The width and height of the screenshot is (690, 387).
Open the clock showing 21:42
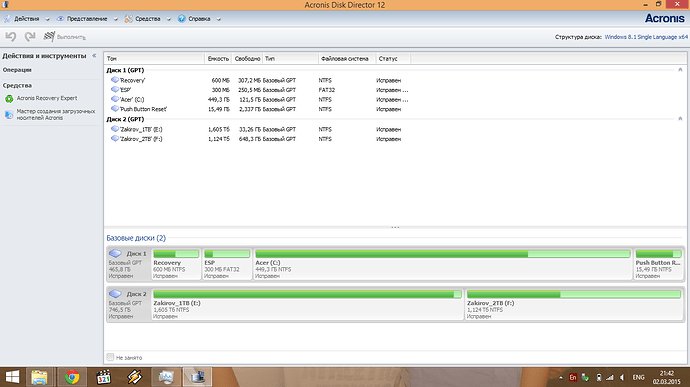click(x=667, y=377)
